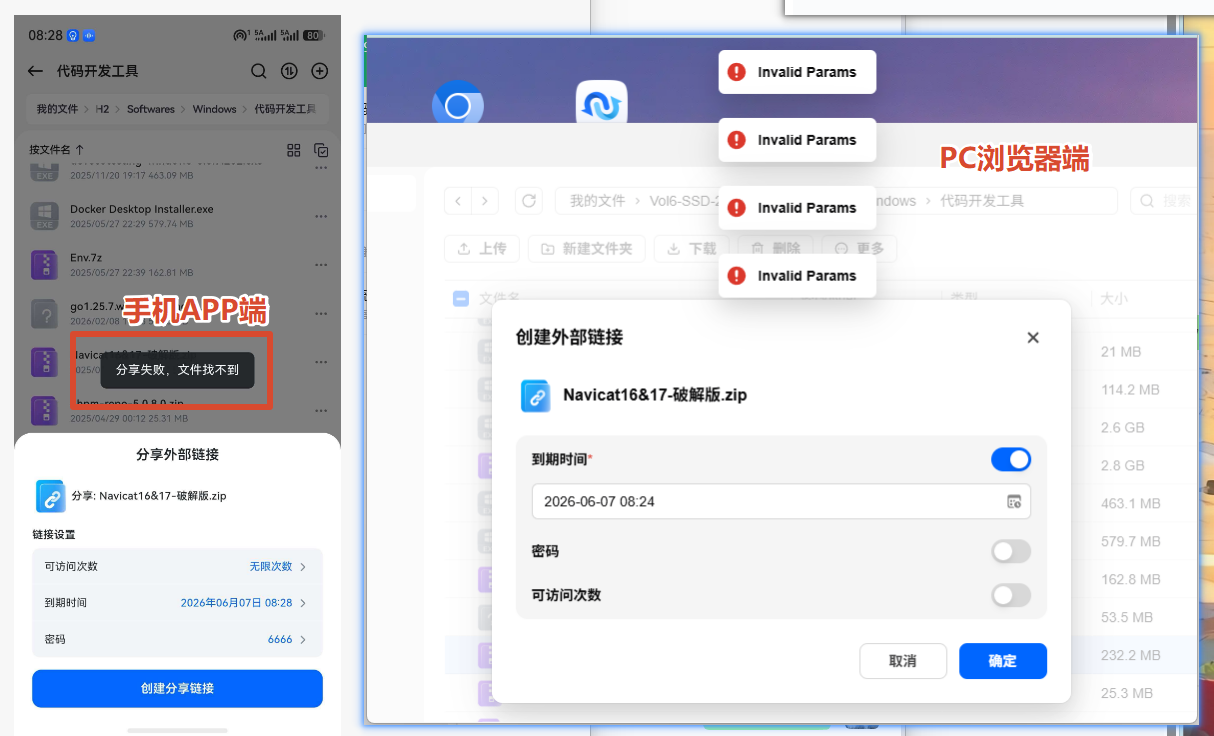Go to H2 in phone breadcrumb
Screen dimensions: 1214x736
pos(102,109)
